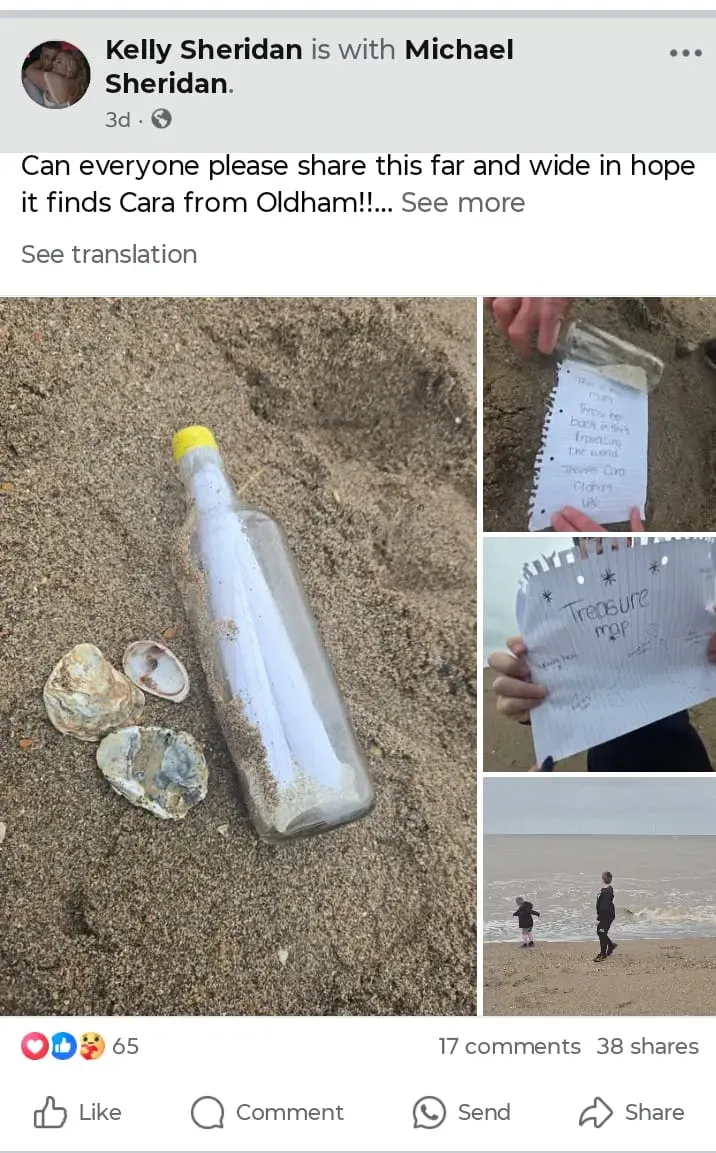The height and width of the screenshot is (1153, 716).
Task: Click the blue like reaction icon
Action: click(x=63, y=1046)
